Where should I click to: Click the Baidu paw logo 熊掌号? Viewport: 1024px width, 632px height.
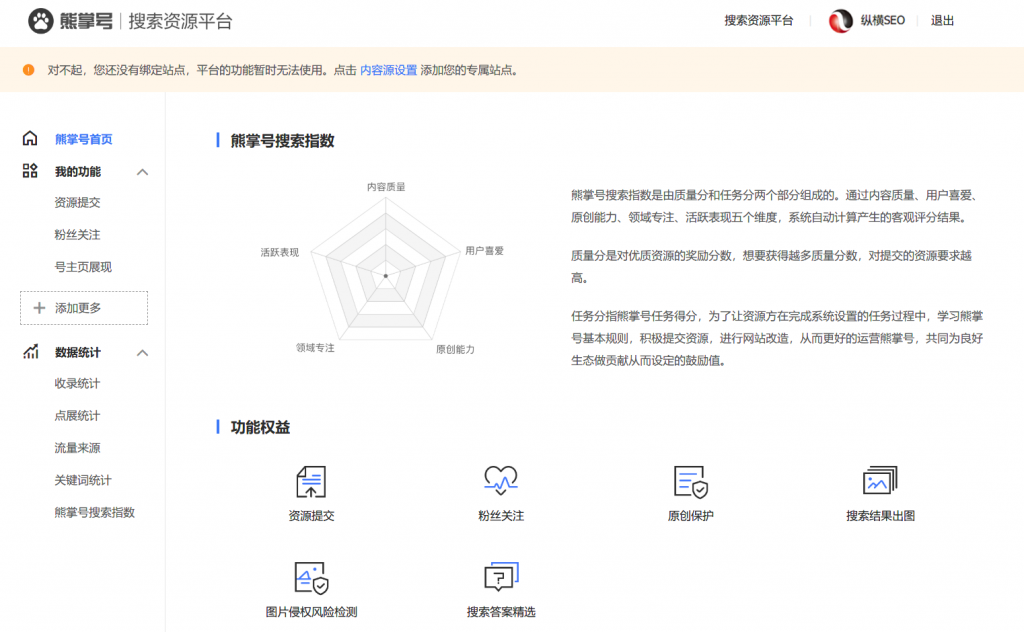pyautogui.click(x=40, y=21)
